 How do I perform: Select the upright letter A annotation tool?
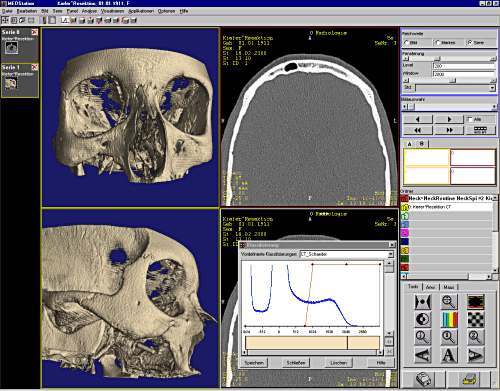(x=449, y=355)
